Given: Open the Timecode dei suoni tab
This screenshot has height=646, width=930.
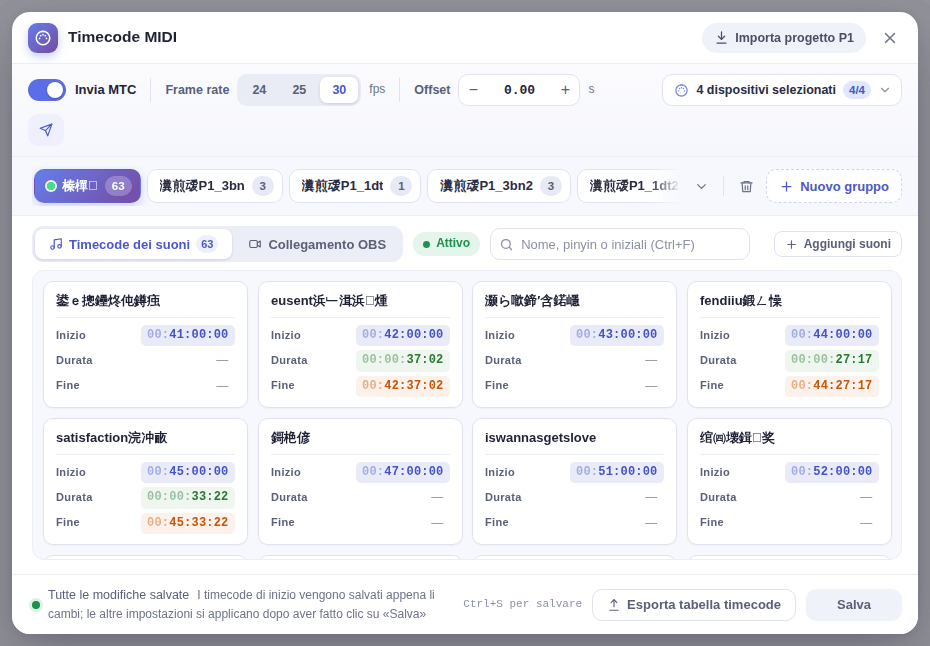Looking at the screenshot, I should point(133,244).
